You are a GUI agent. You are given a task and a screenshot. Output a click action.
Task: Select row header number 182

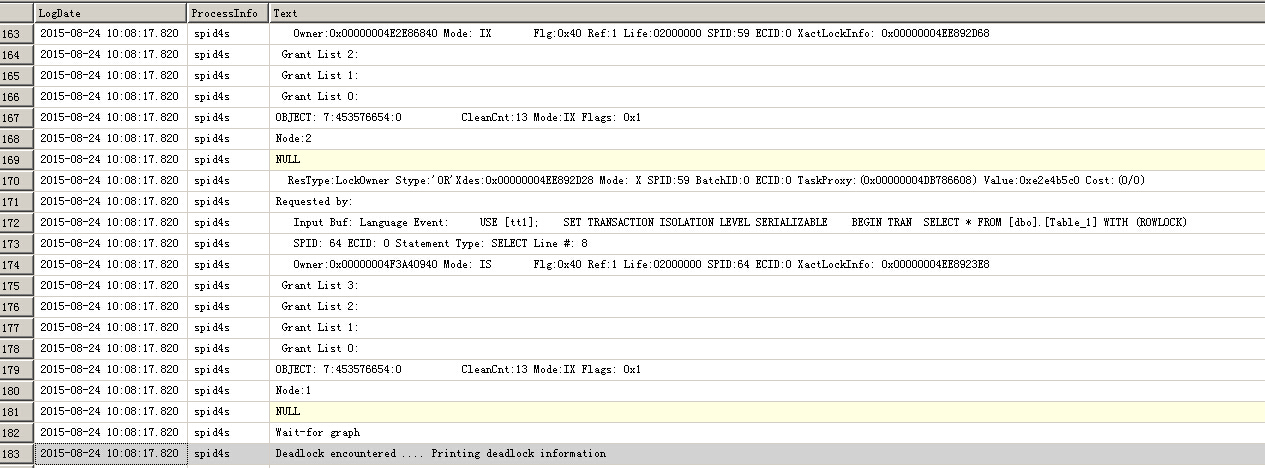point(17,432)
